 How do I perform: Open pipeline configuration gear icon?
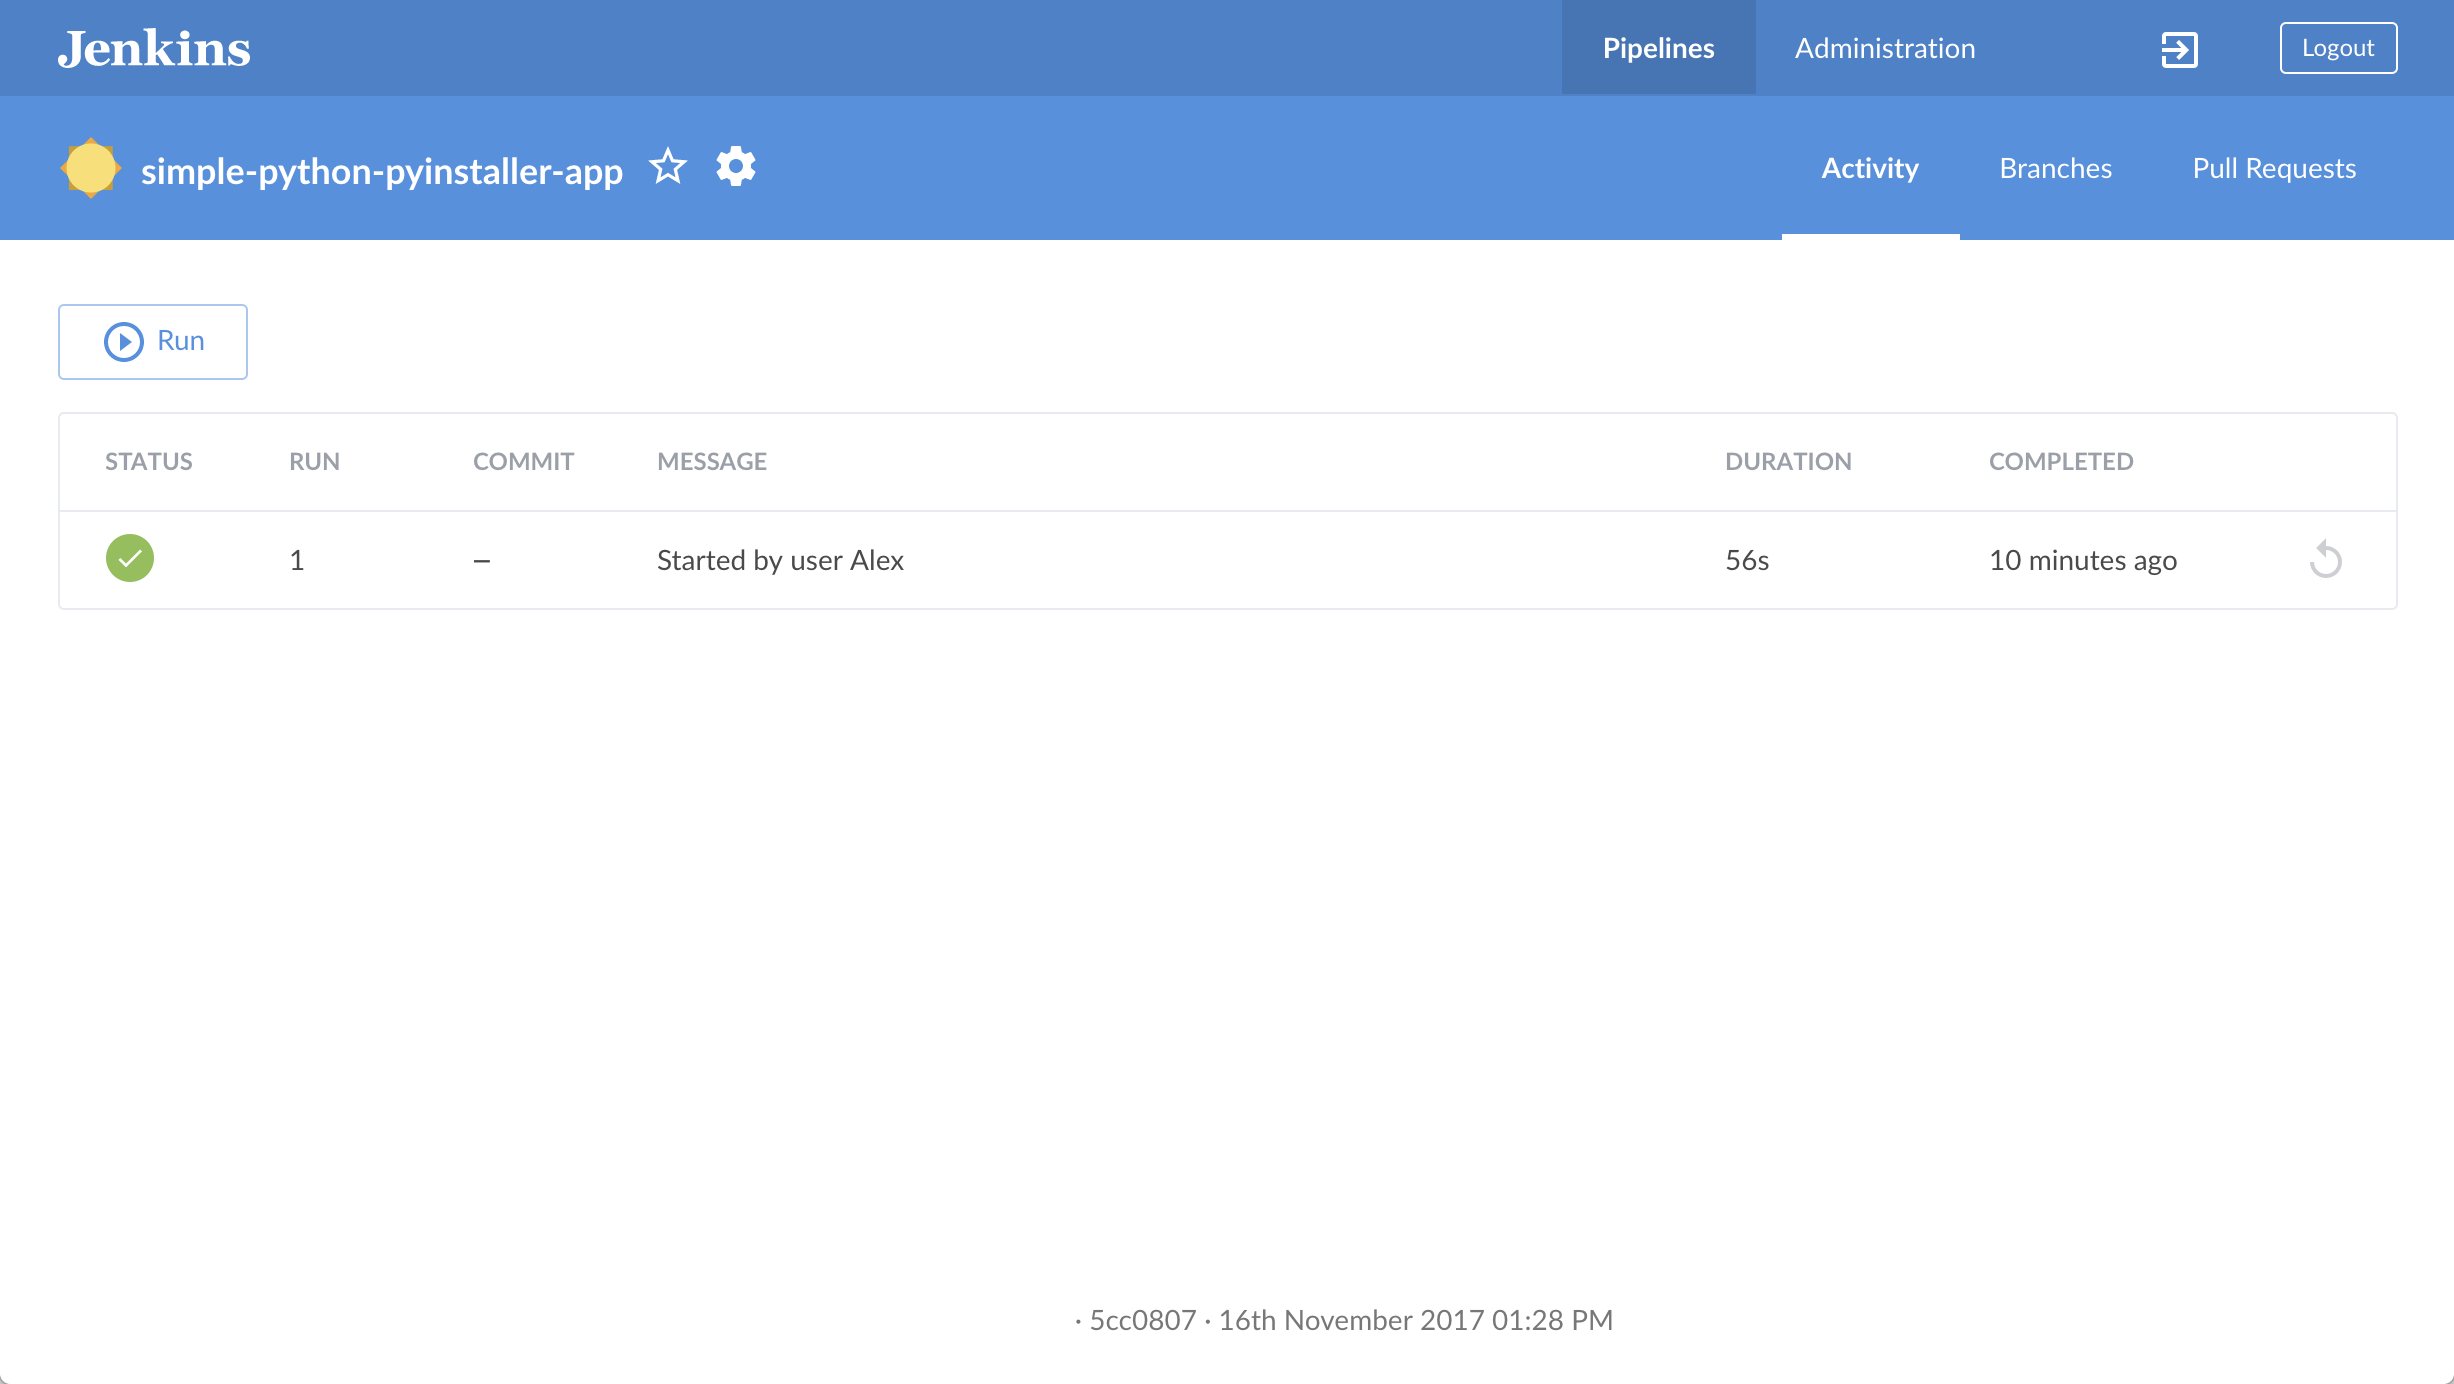pos(736,167)
